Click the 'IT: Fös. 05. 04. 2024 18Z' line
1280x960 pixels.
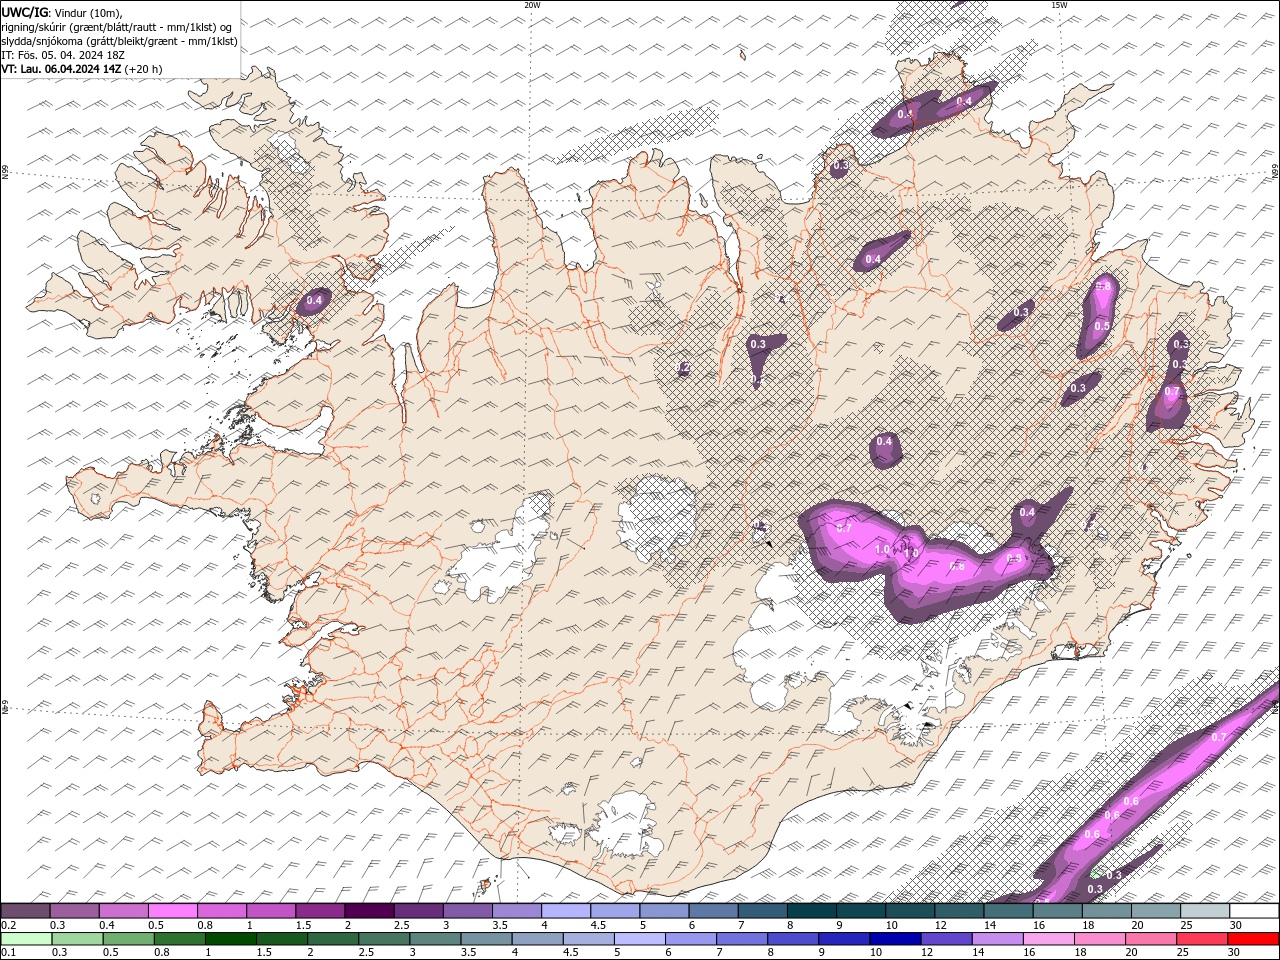coord(62,55)
